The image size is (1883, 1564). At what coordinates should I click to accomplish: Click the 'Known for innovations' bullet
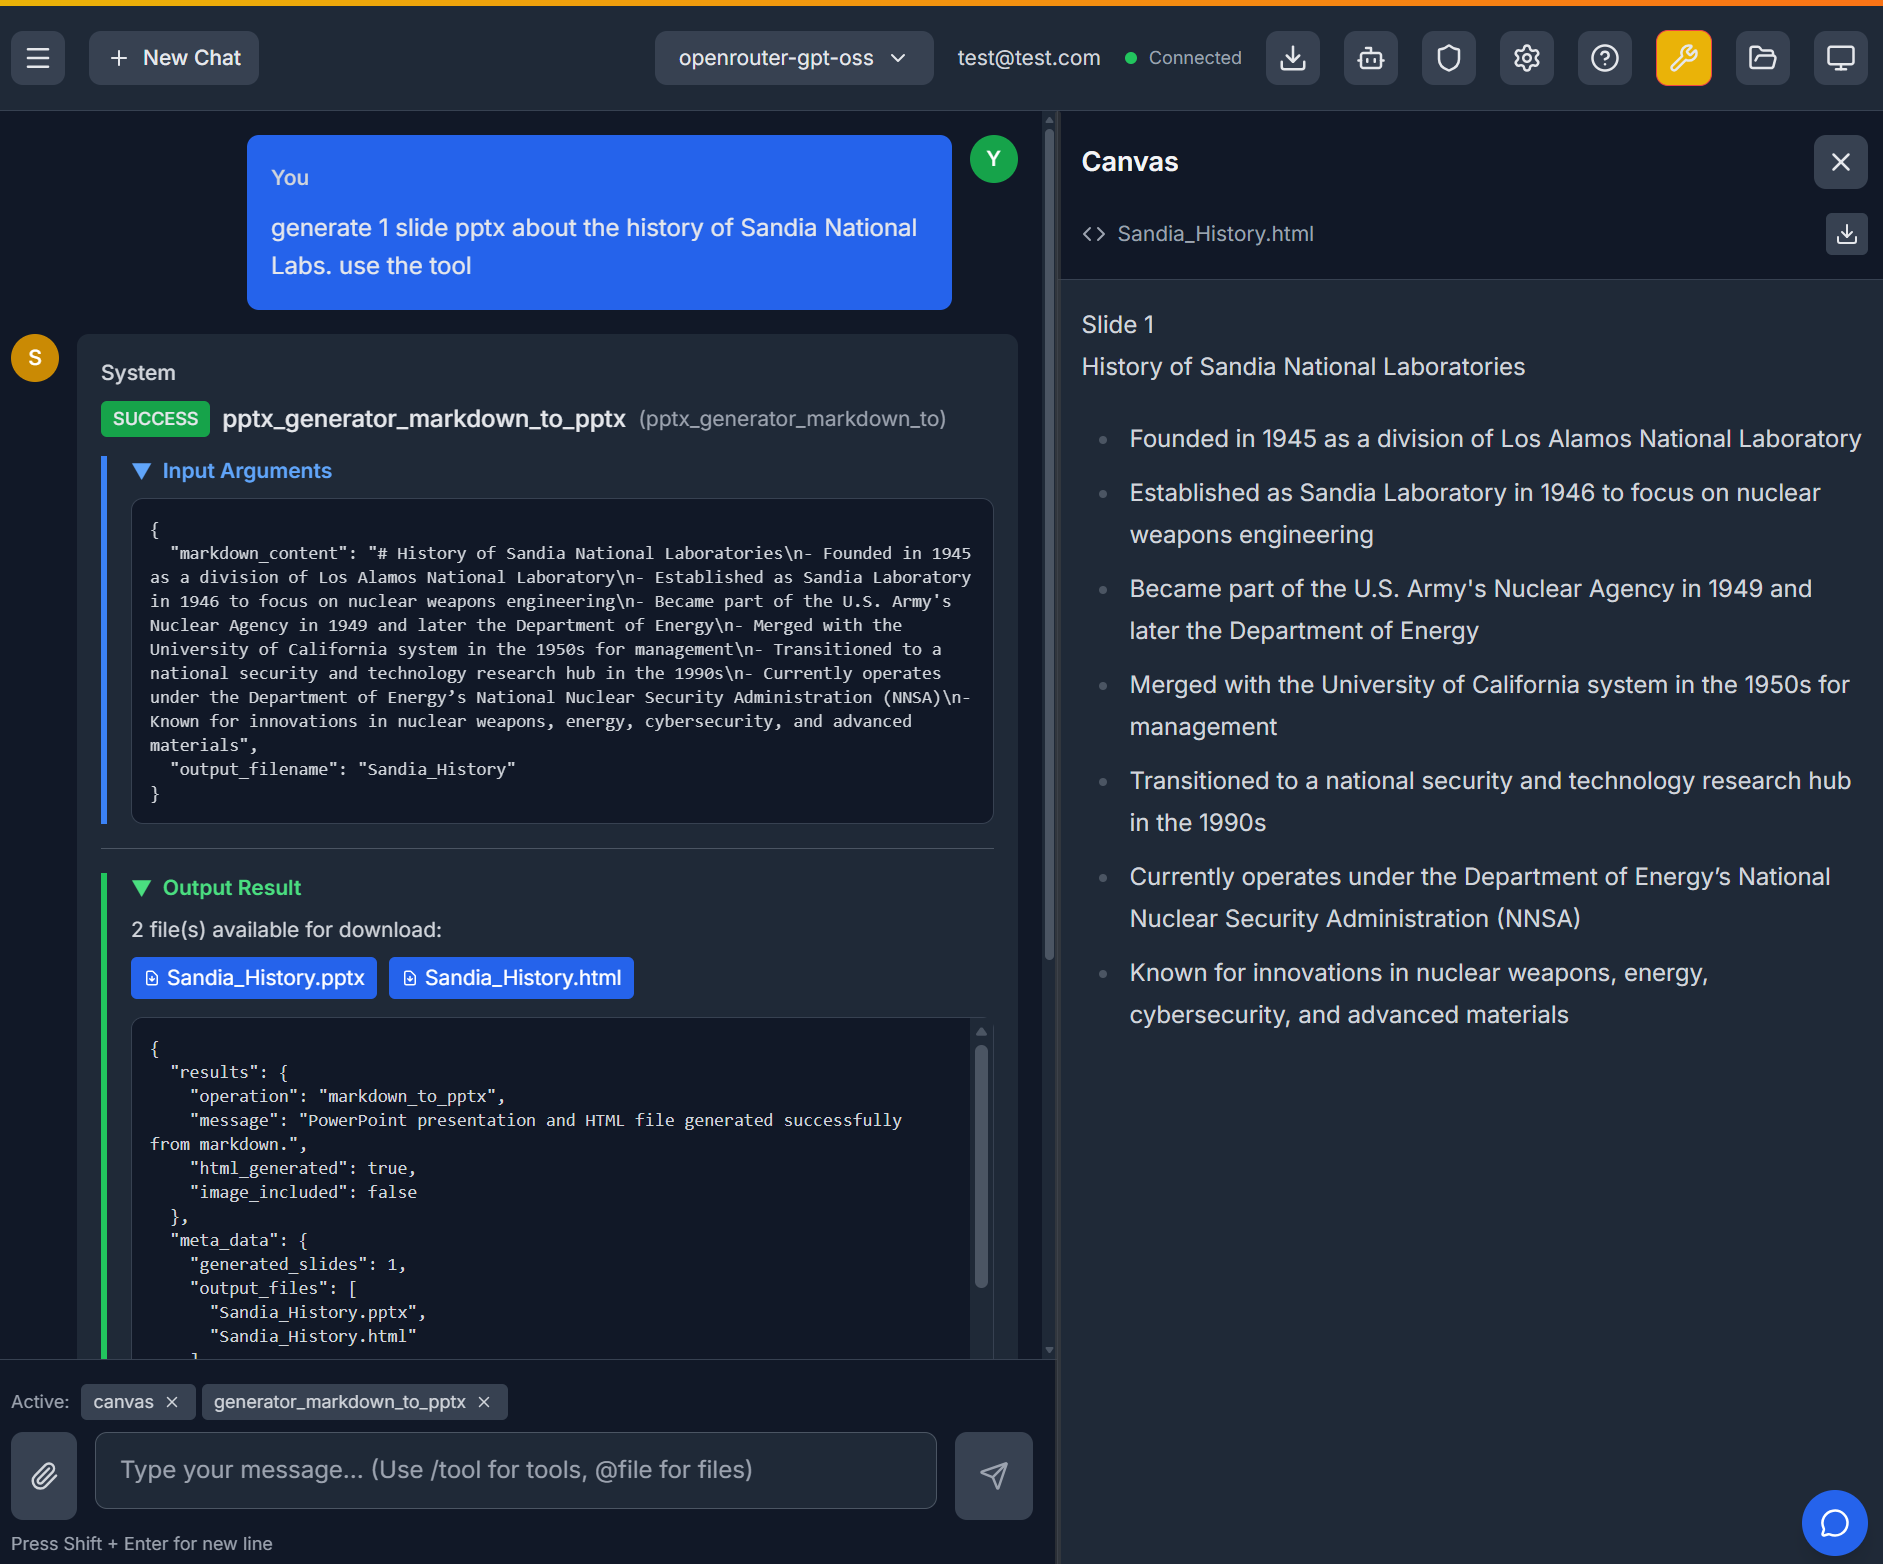coord(1419,994)
